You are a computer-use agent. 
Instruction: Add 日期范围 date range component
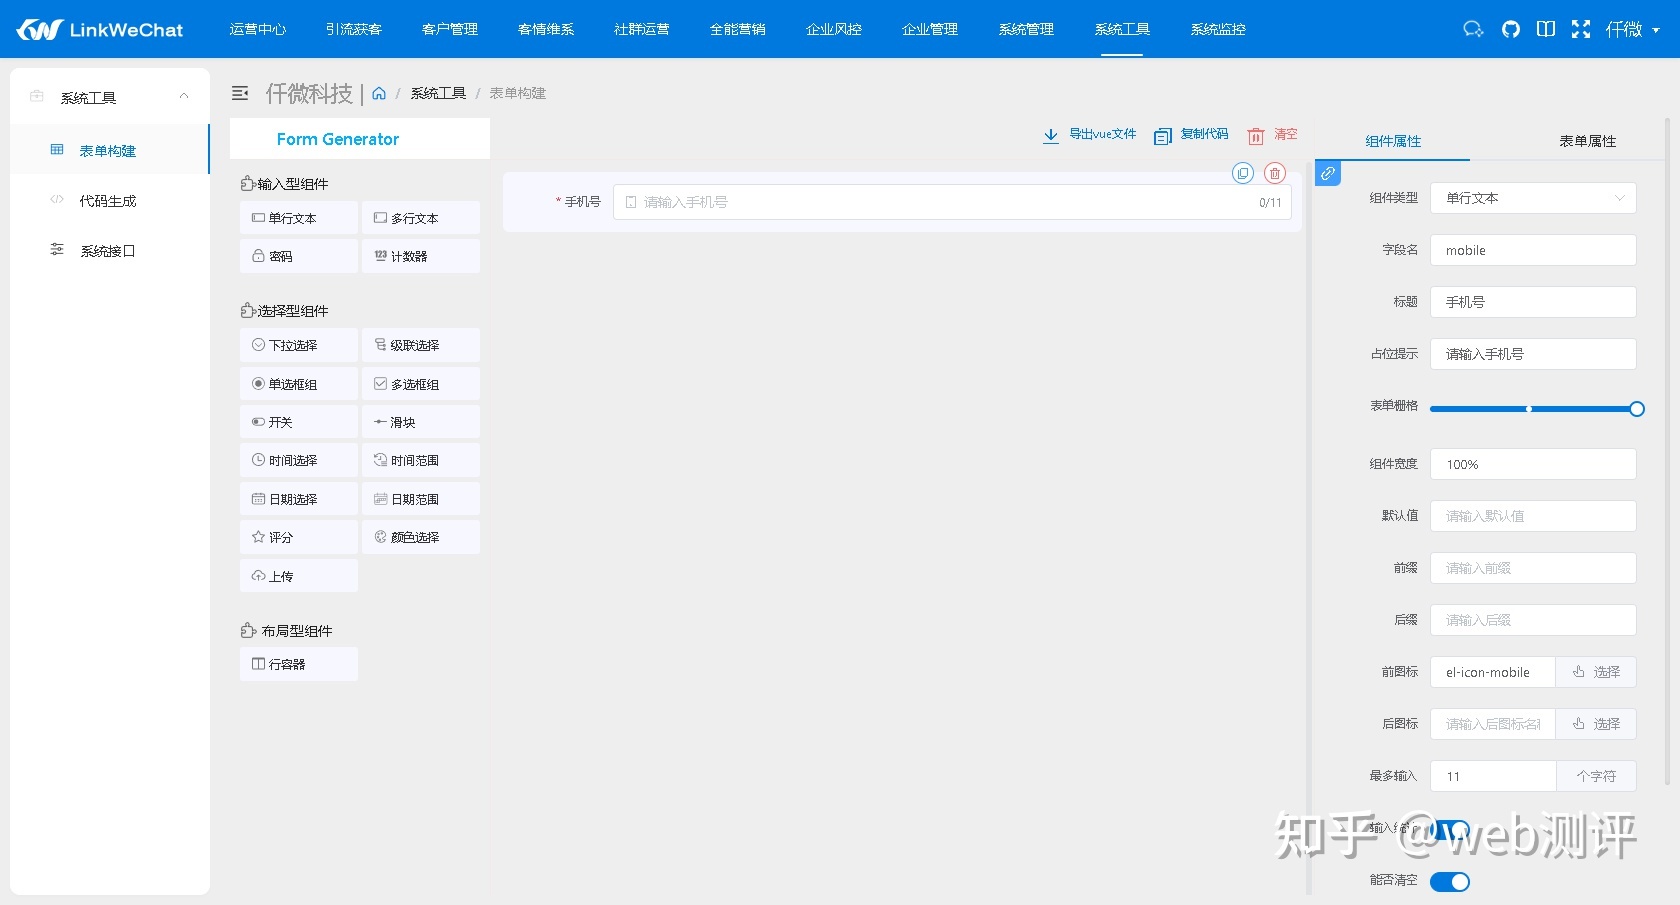coord(421,499)
